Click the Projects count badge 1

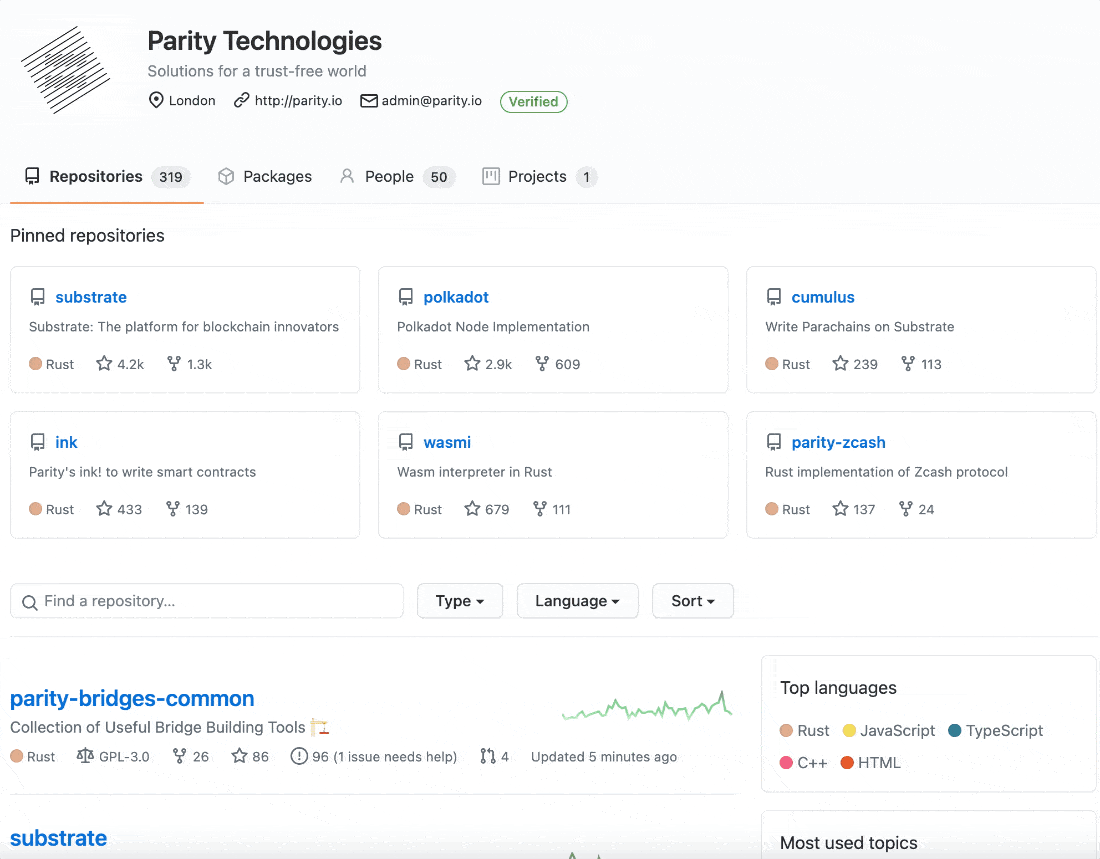click(586, 177)
